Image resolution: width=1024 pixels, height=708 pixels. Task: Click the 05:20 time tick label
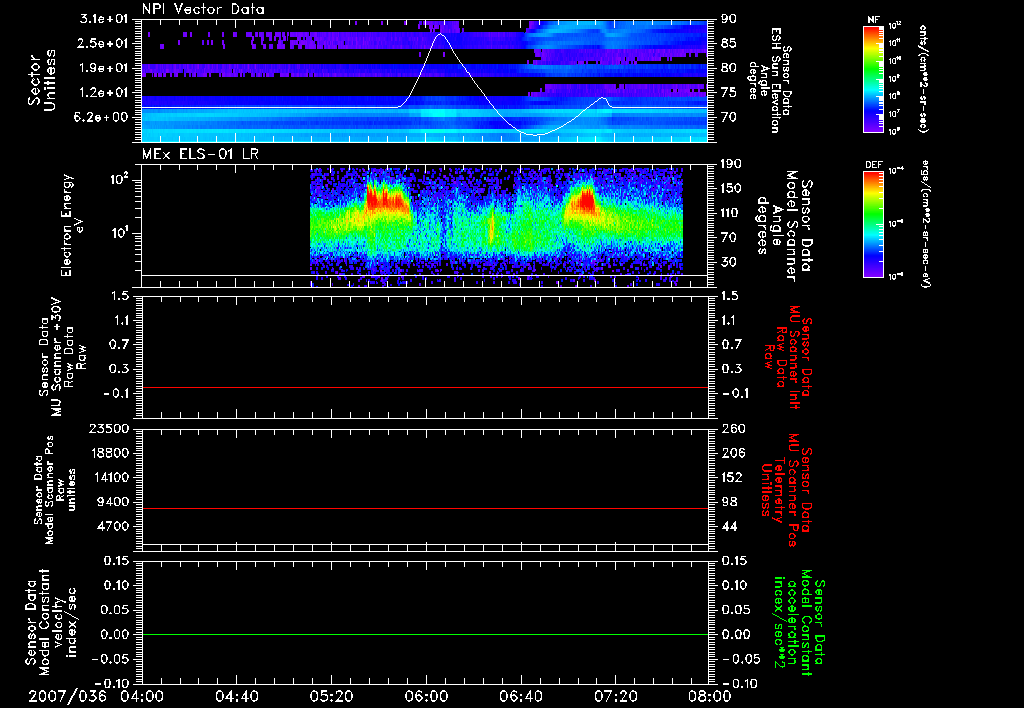click(331, 696)
